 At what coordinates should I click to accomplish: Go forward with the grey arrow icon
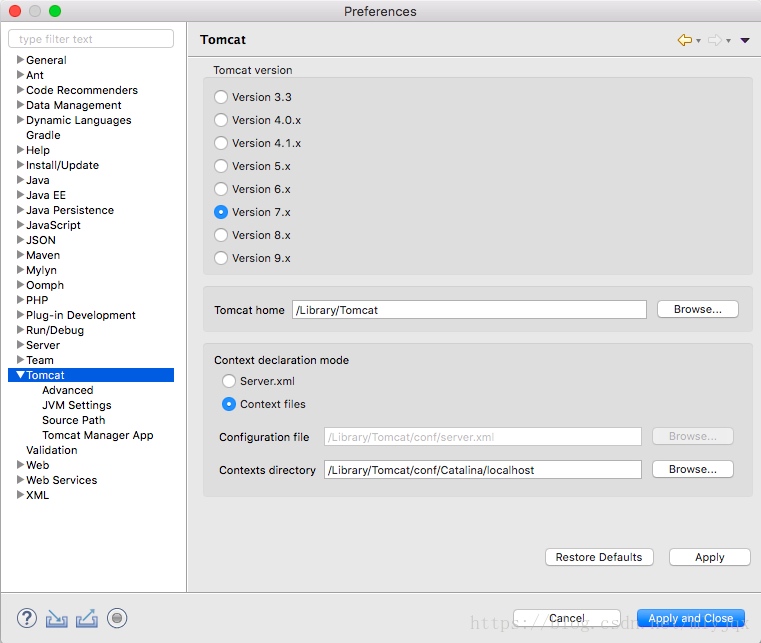click(715, 40)
